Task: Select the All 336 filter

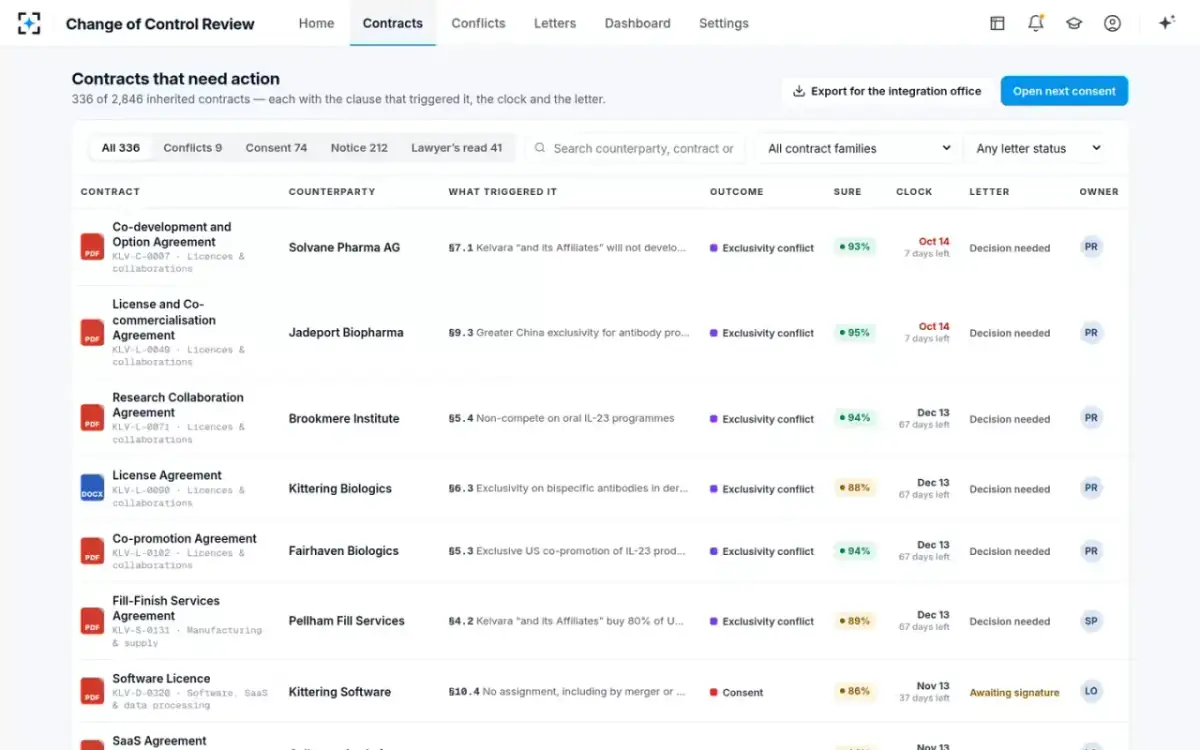Action: coord(121,148)
